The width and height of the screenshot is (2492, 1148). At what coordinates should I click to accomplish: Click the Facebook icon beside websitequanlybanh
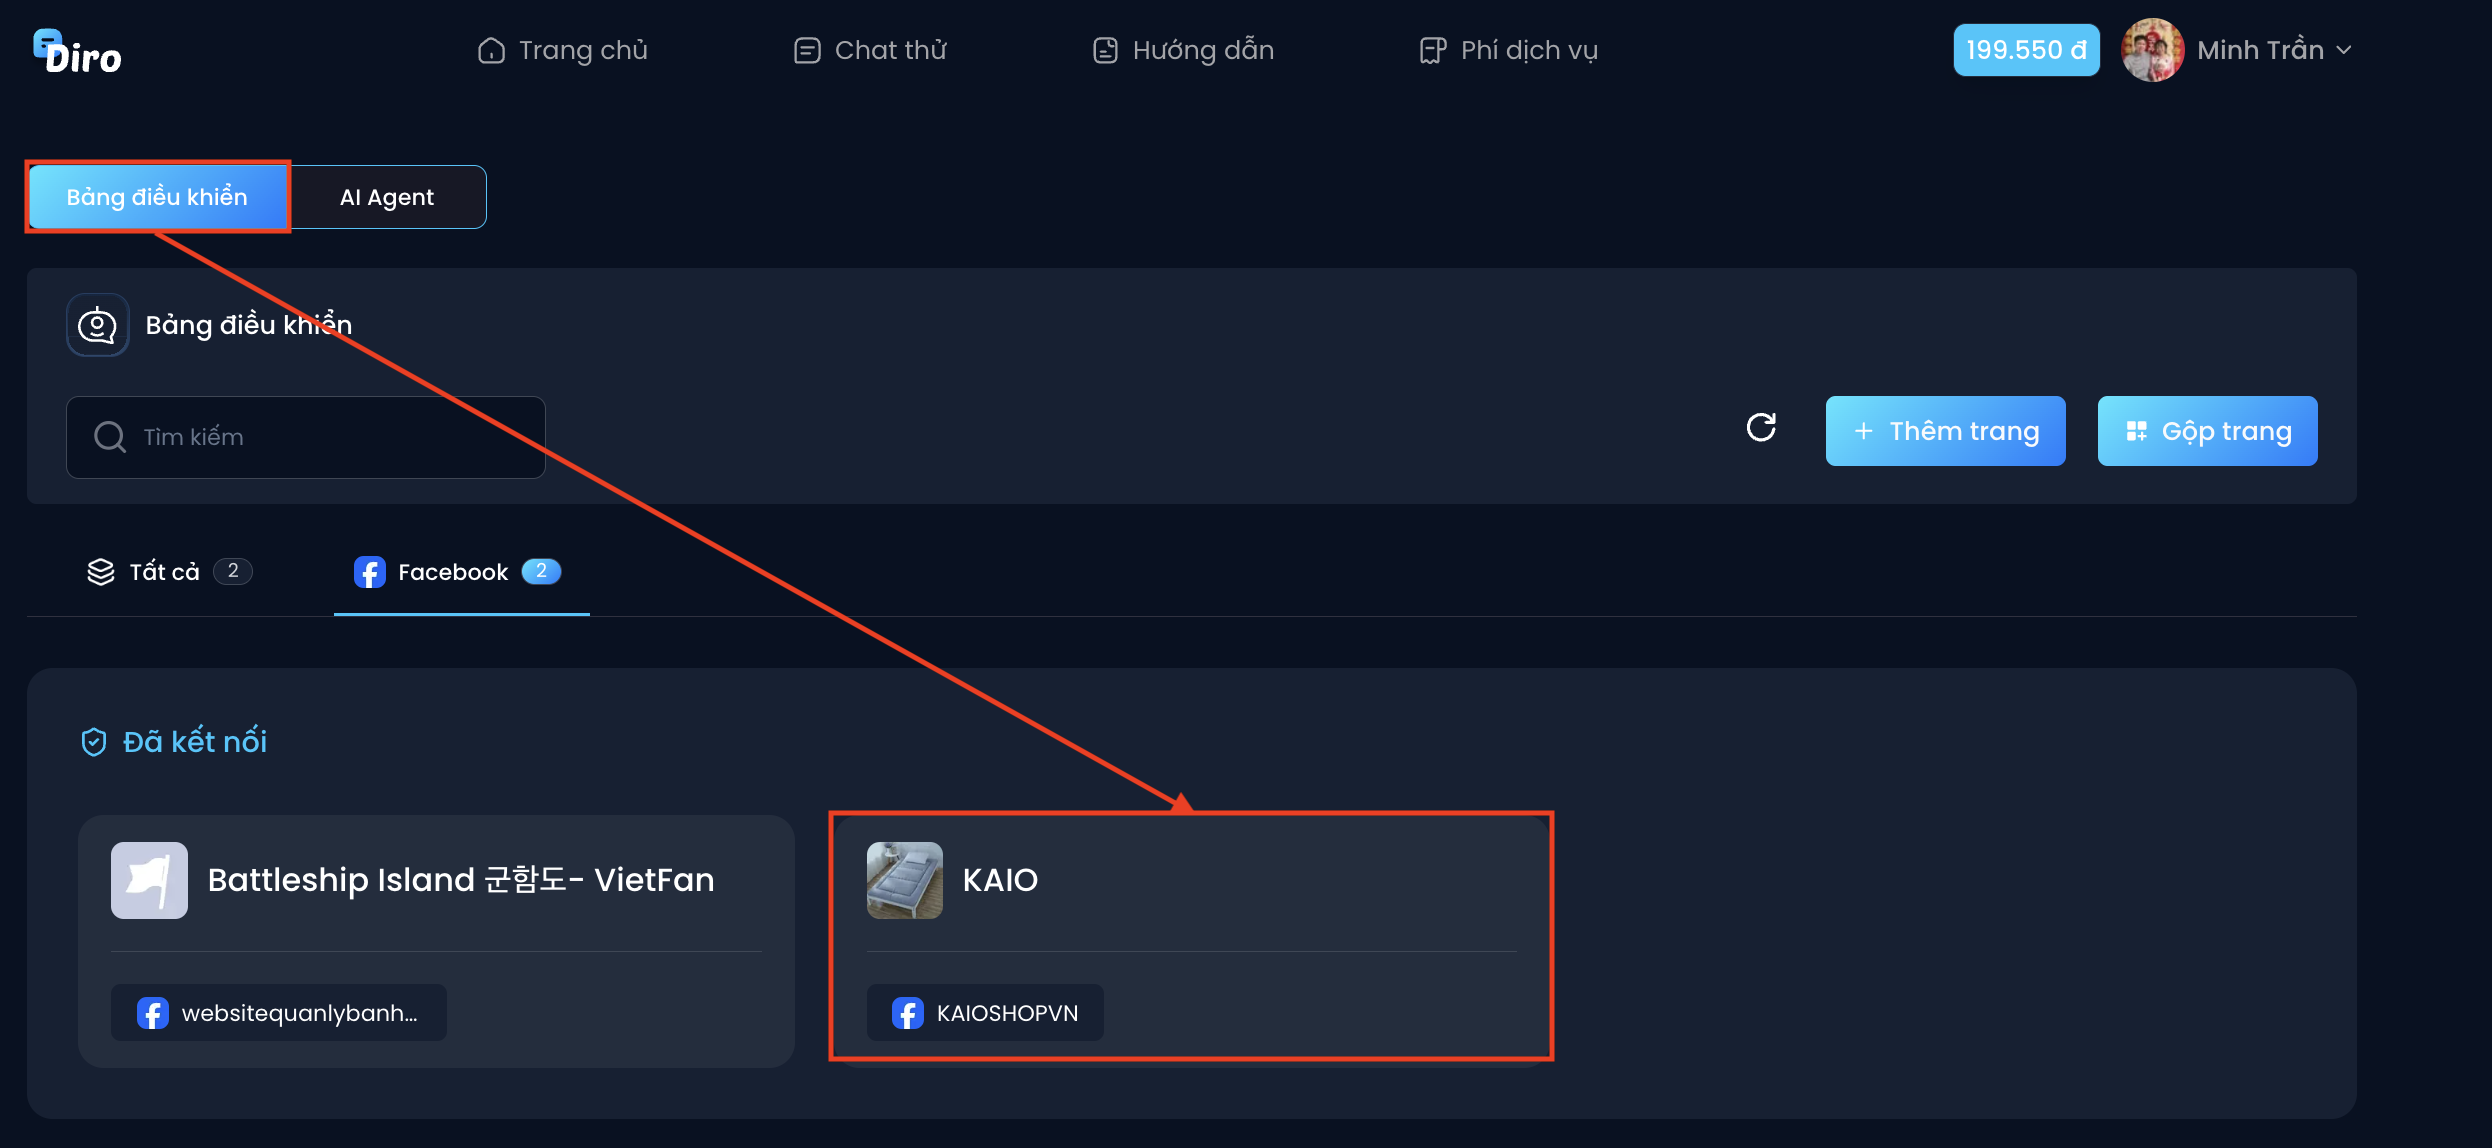click(152, 1013)
